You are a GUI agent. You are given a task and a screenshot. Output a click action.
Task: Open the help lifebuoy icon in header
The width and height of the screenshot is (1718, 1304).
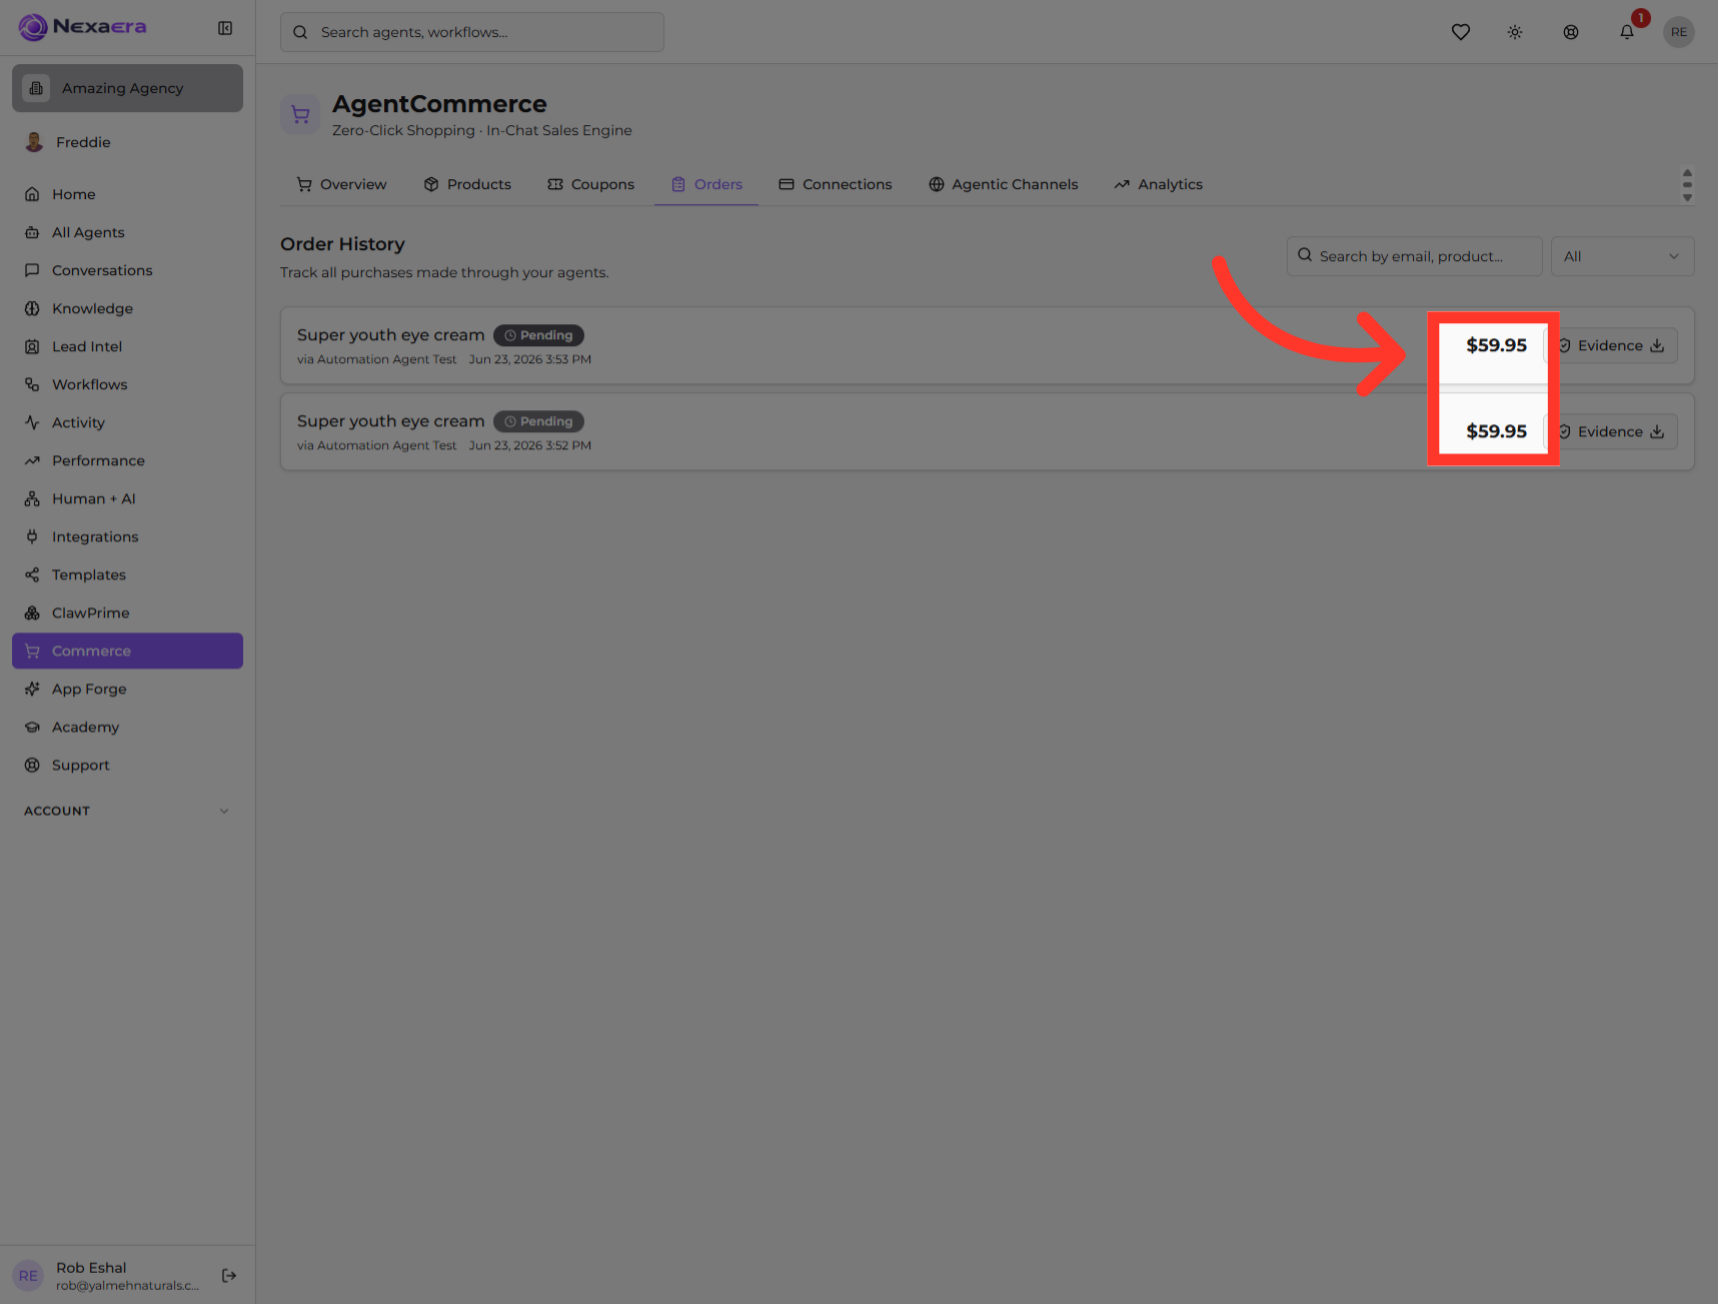click(x=1571, y=32)
